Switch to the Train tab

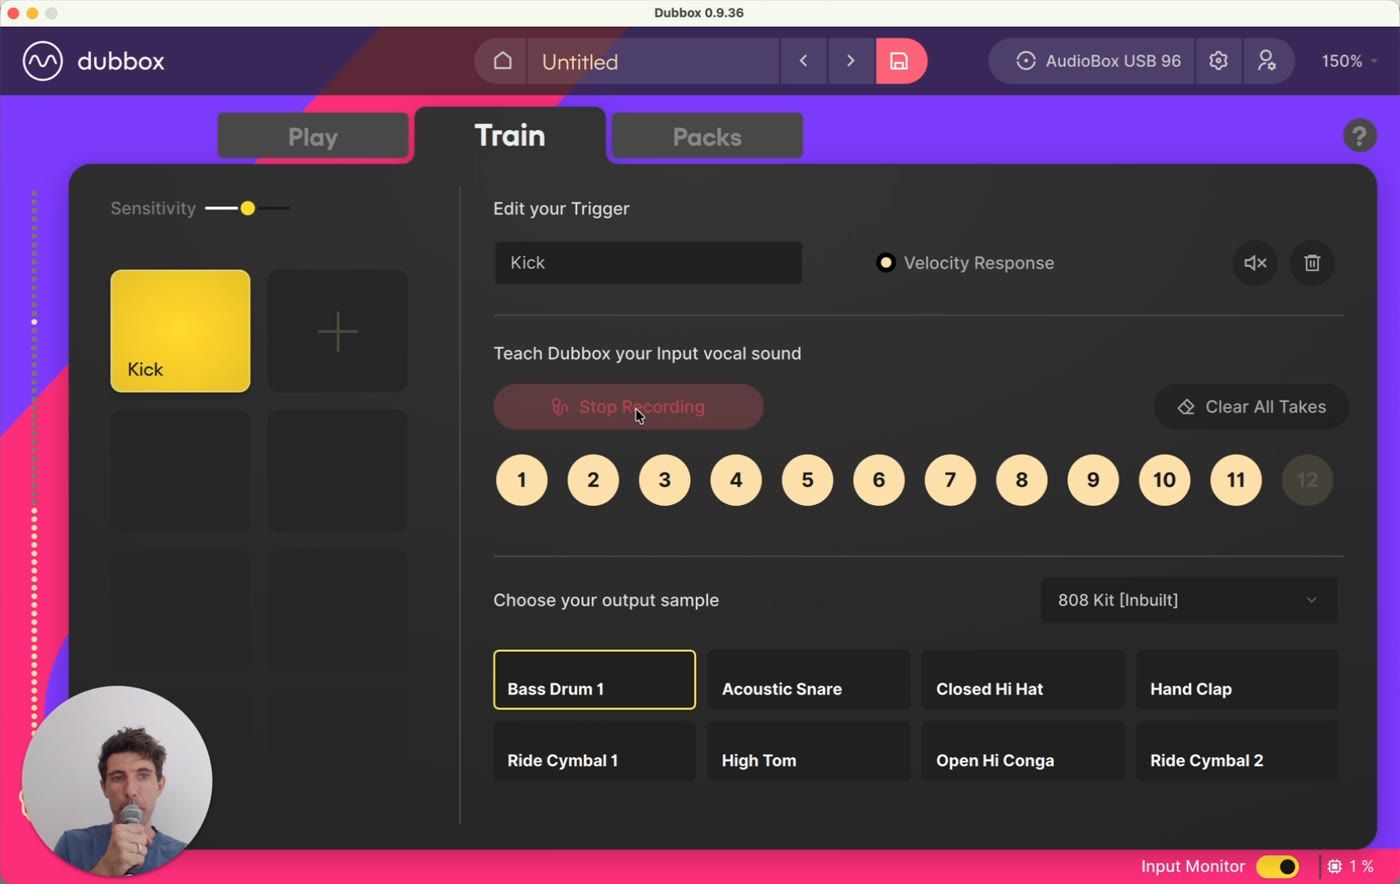[x=510, y=135]
